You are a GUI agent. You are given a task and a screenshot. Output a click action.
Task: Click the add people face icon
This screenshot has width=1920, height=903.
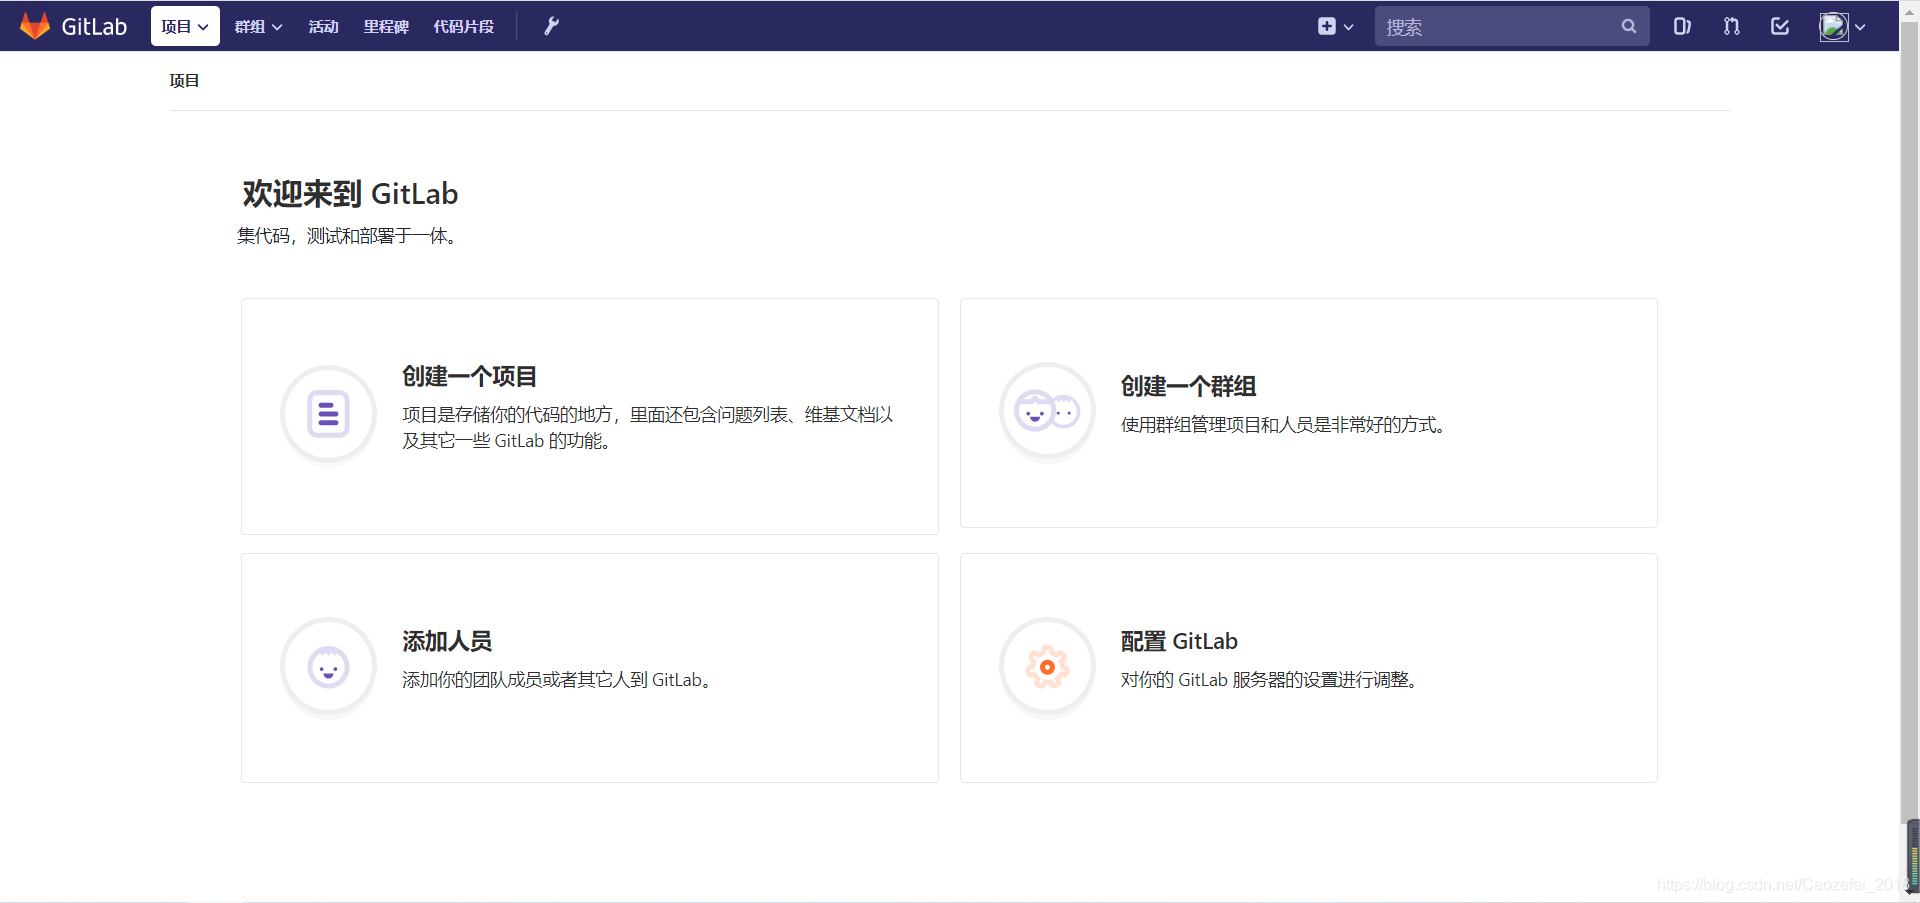point(328,667)
